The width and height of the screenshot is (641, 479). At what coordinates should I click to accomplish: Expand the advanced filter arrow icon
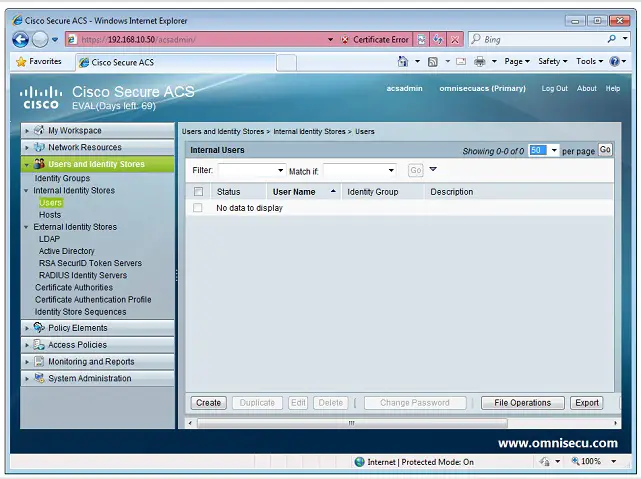pyautogui.click(x=433, y=169)
